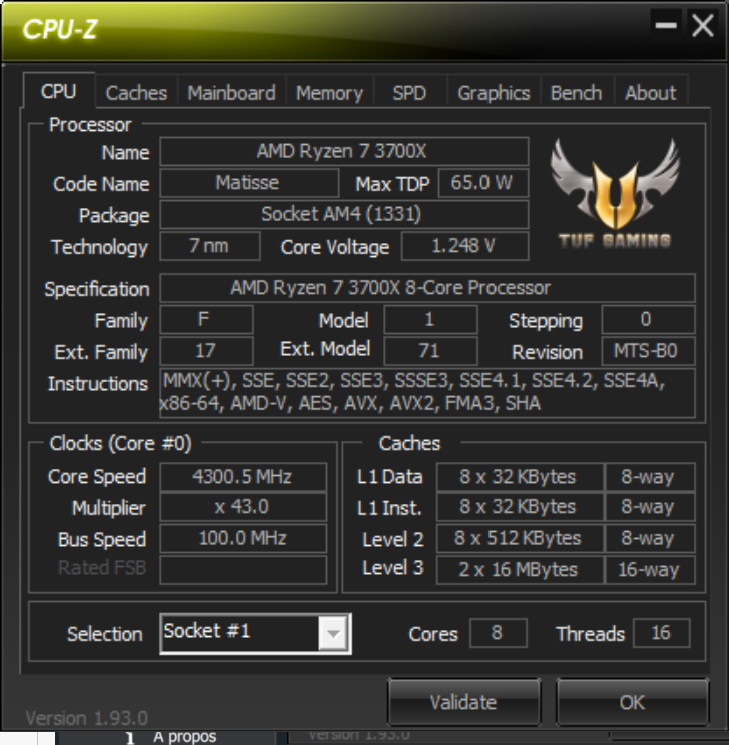Click the Validate button

464,702
